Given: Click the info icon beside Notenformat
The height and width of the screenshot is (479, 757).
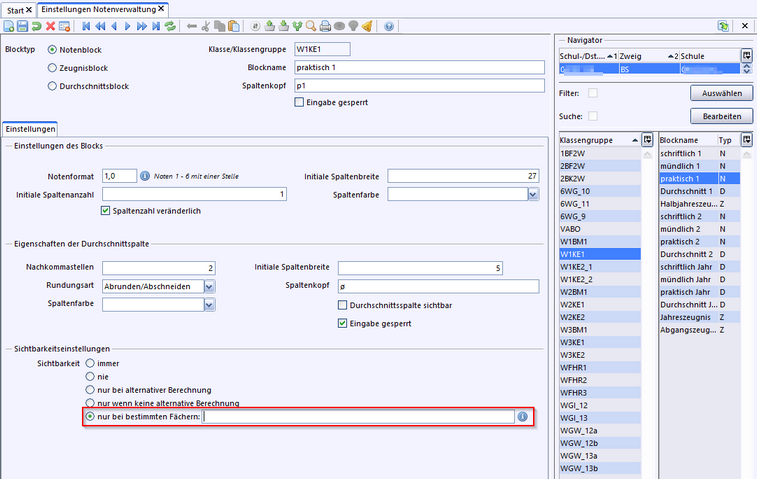Looking at the screenshot, I should [145, 176].
